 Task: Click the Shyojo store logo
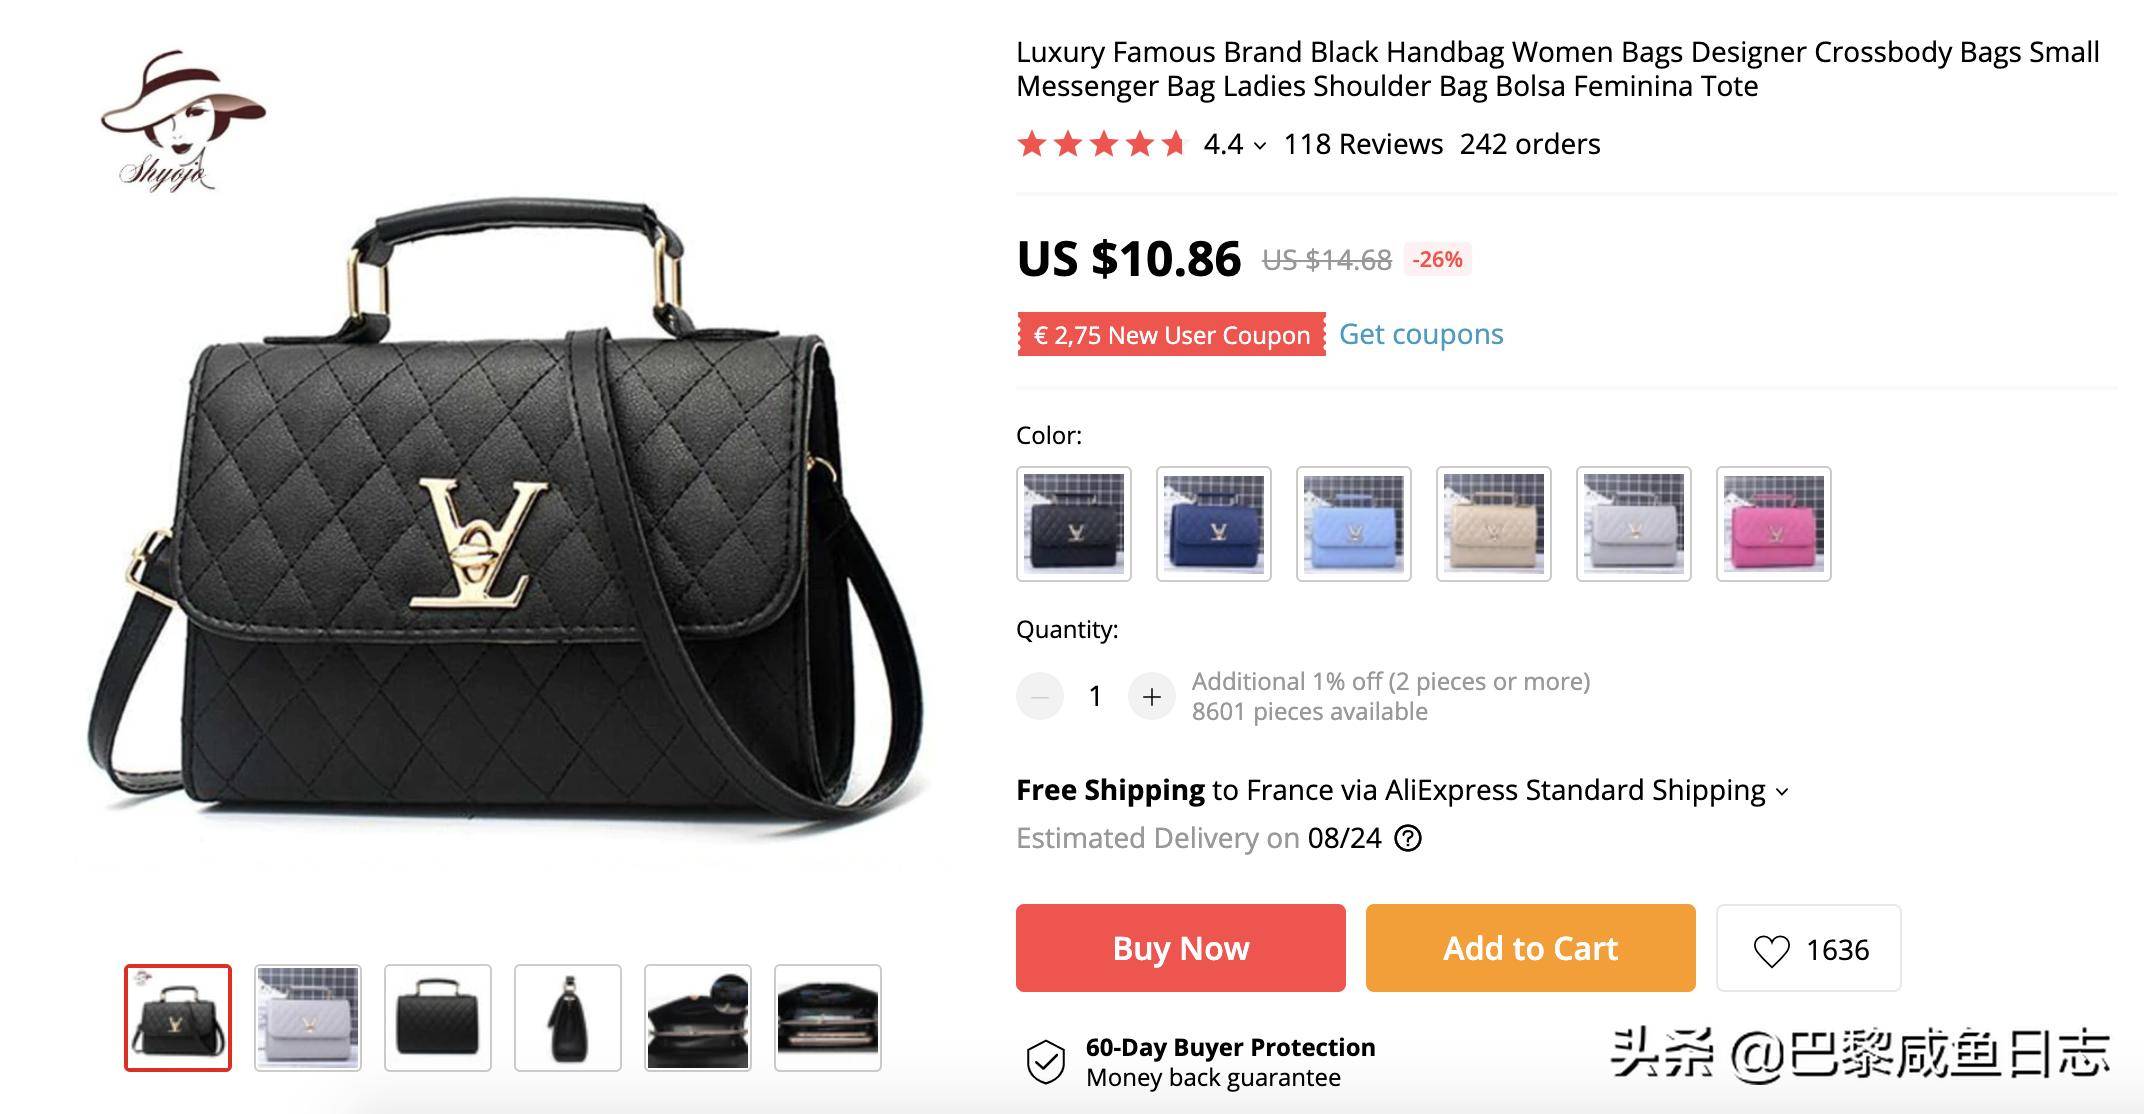tap(180, 120)
